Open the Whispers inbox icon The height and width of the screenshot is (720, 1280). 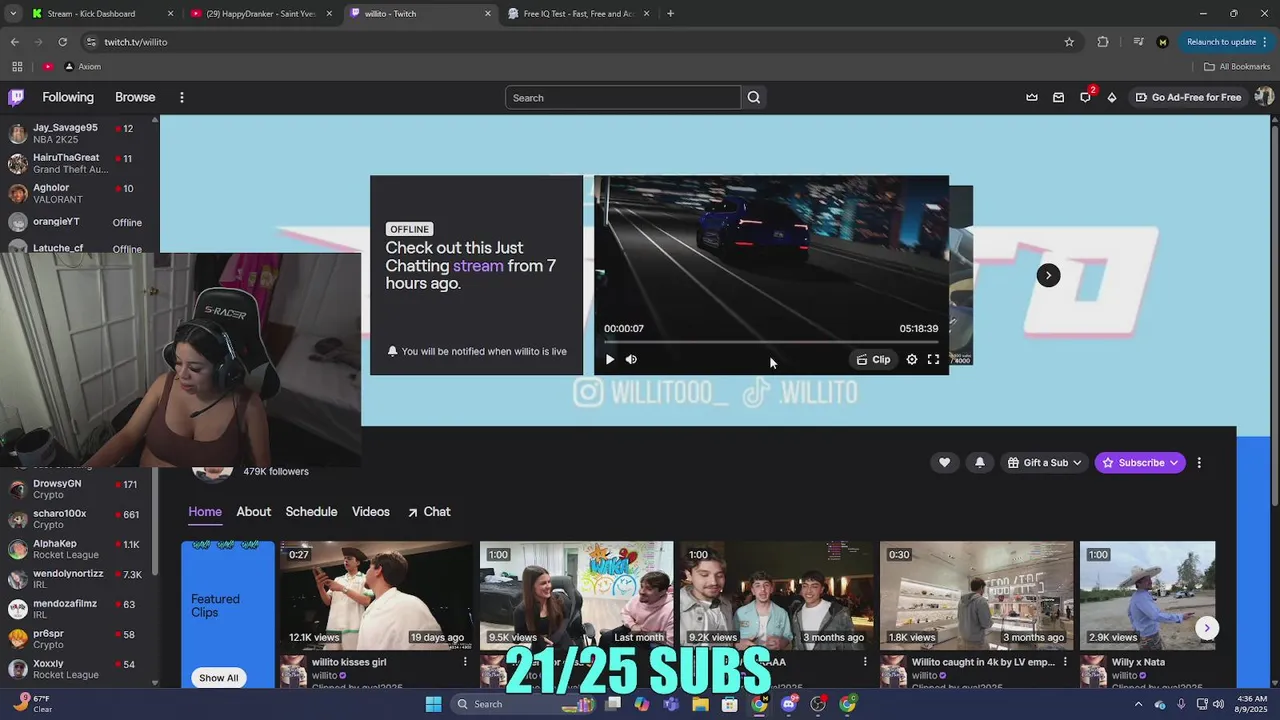tap(1058, 97)
